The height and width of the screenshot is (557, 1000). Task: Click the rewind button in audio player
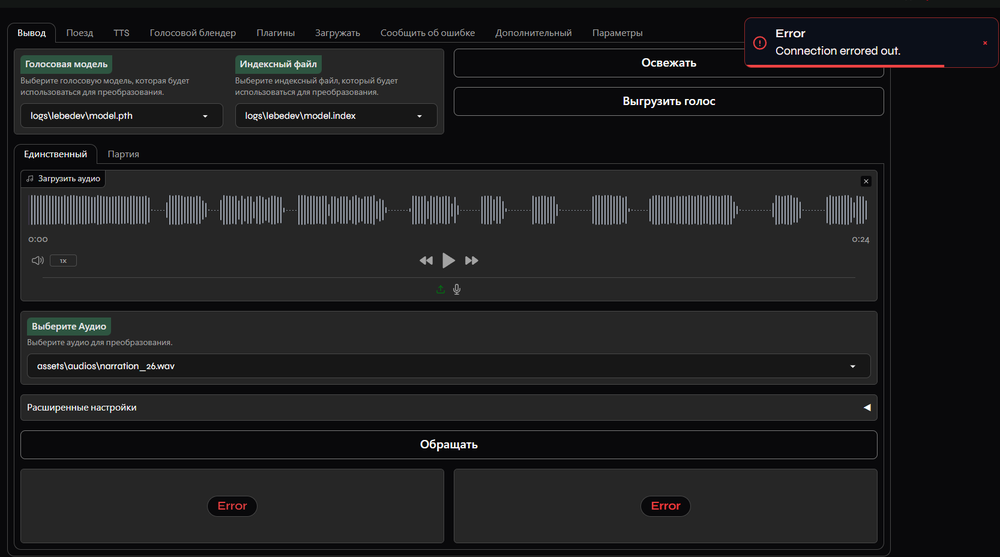coord(426,260)
